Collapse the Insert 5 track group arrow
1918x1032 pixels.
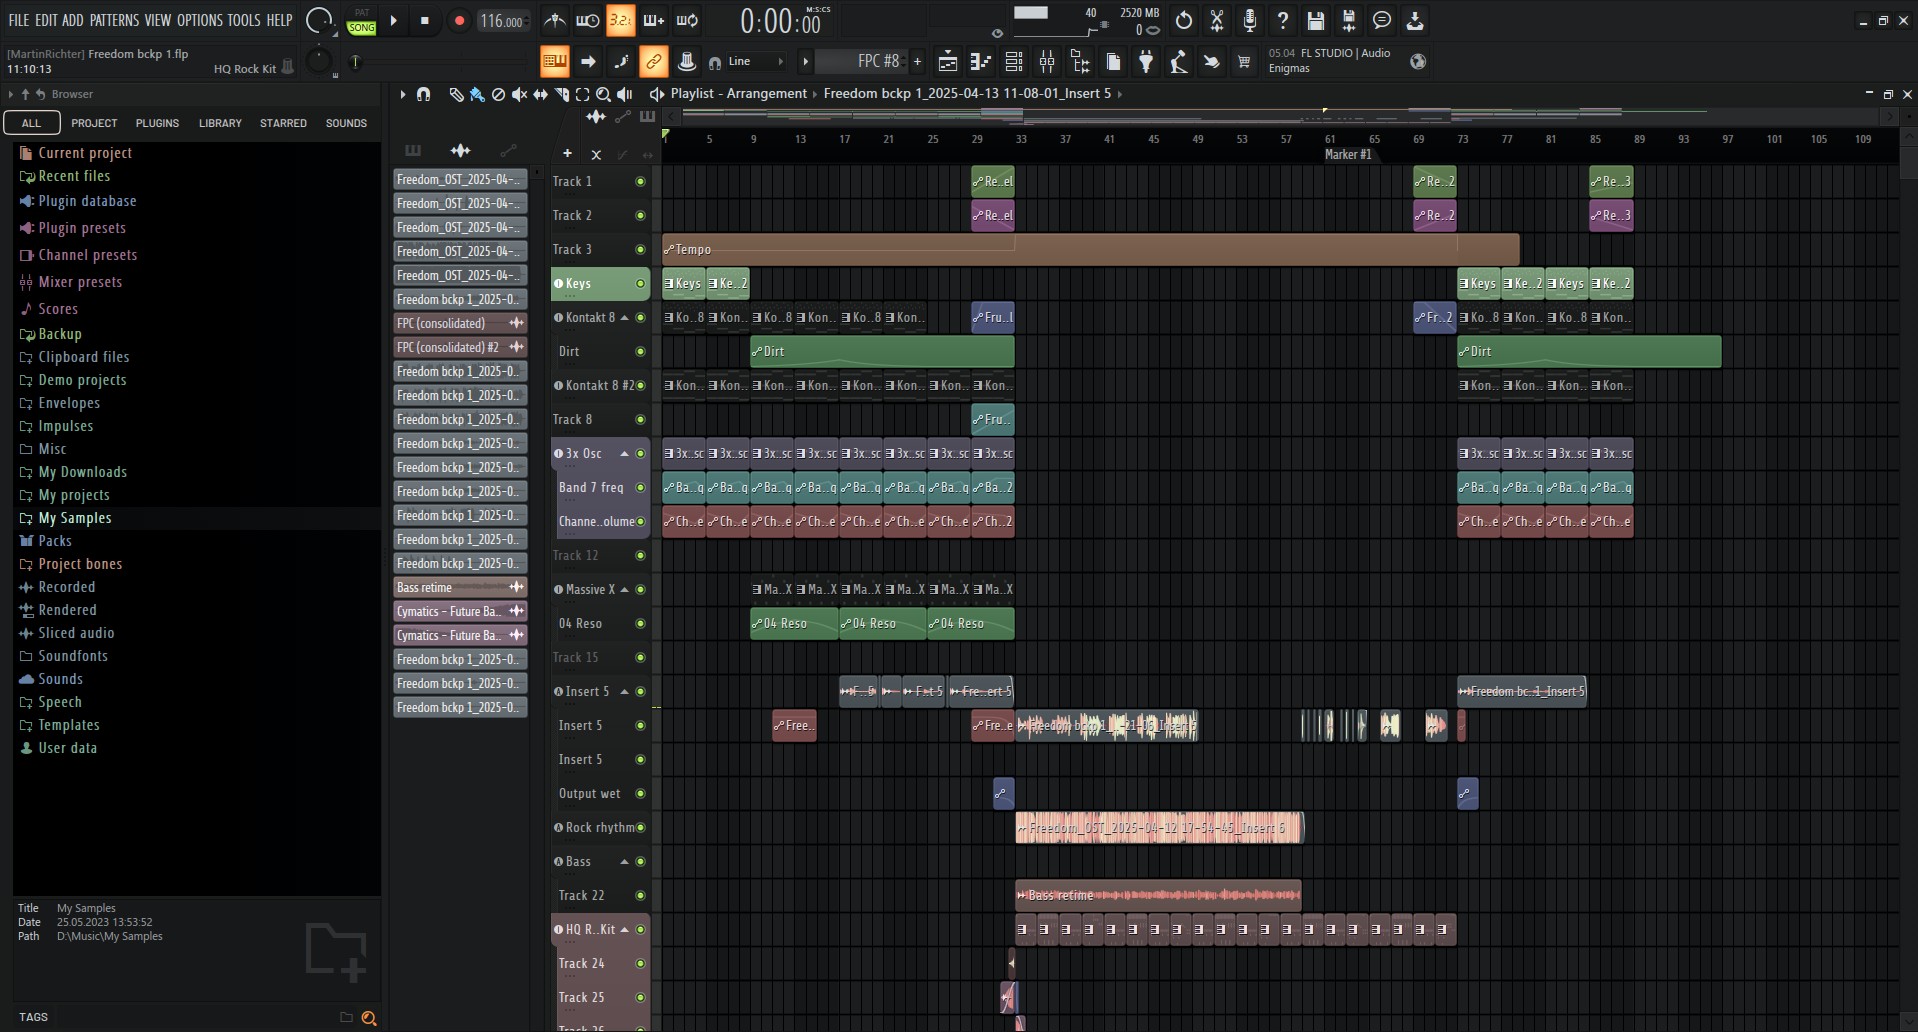[625, 692]
